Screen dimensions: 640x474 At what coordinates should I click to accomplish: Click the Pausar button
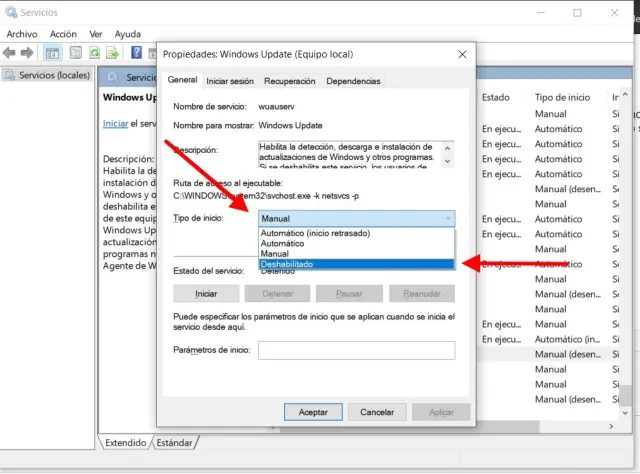pos(349,294)
